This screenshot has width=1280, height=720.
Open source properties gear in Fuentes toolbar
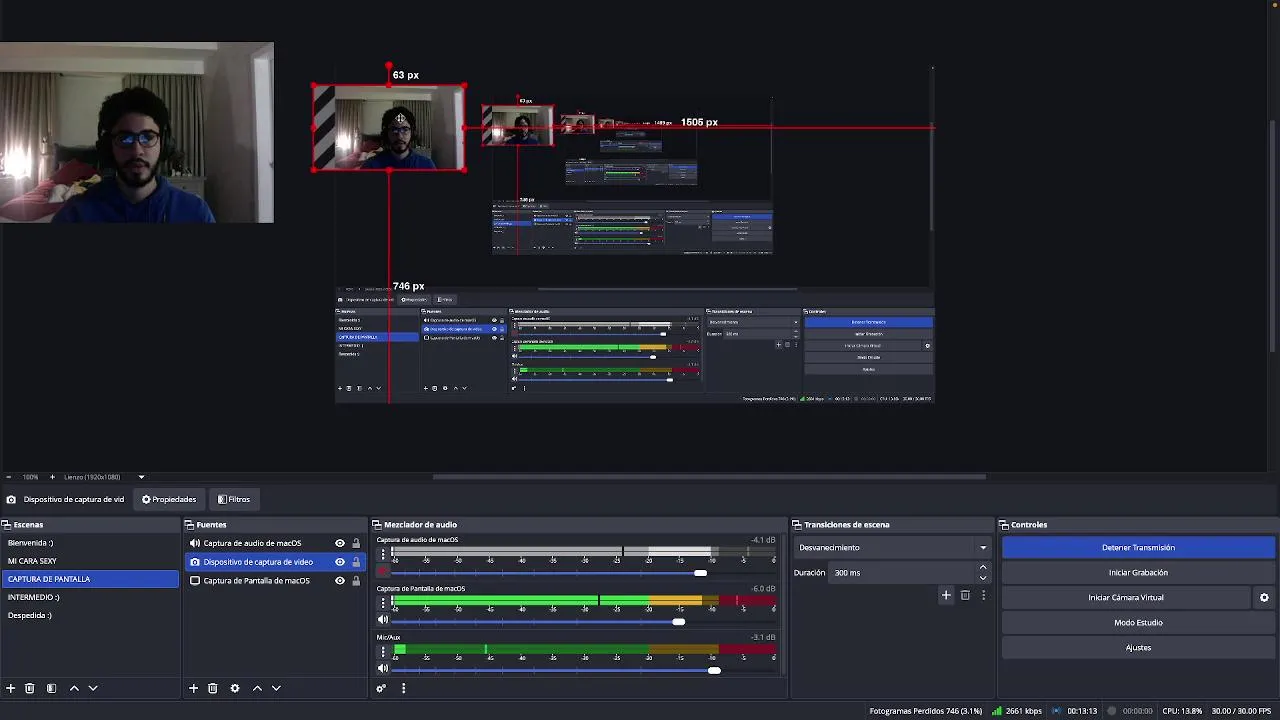pyautogui.click(x=235, y=688)
